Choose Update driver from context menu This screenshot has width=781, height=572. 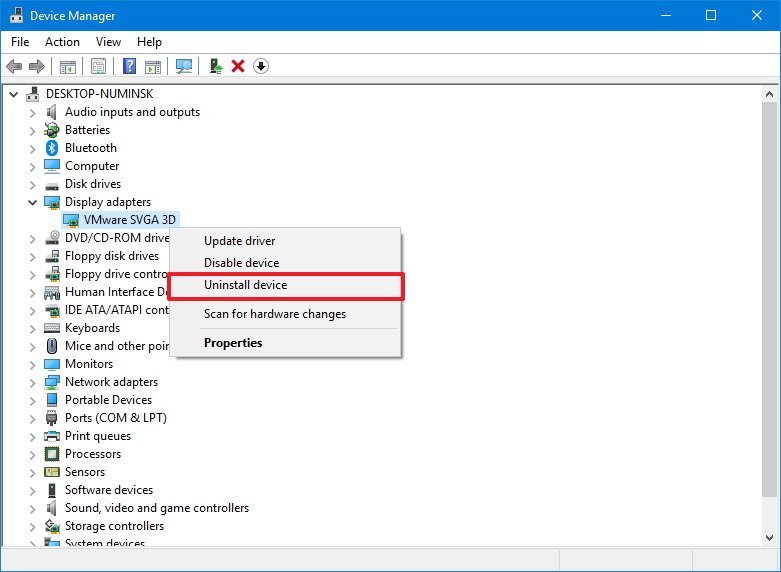point(285,241)
